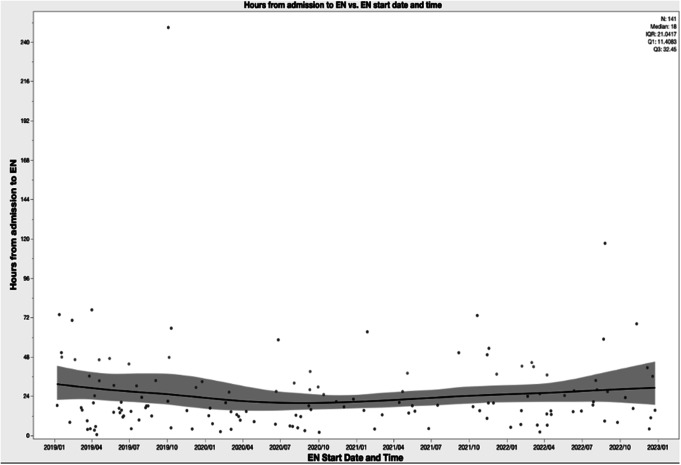
Task: Click the 240 y-axis tick label
Action: click(x=27, y=42)
